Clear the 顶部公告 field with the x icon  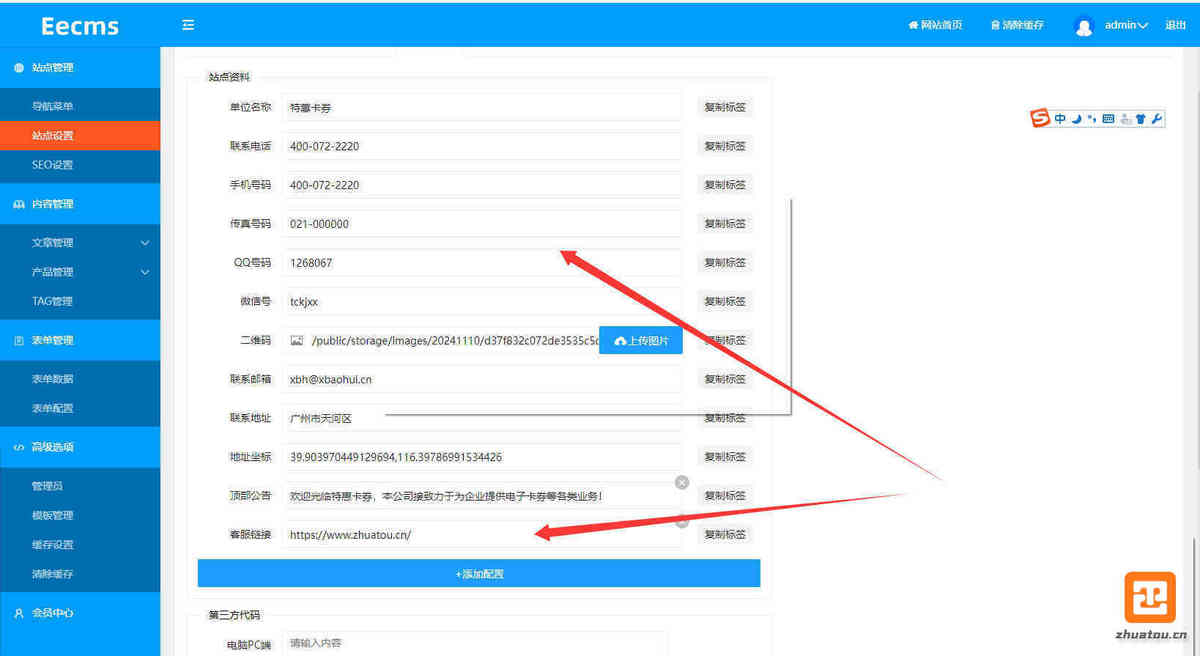point(682,482)
